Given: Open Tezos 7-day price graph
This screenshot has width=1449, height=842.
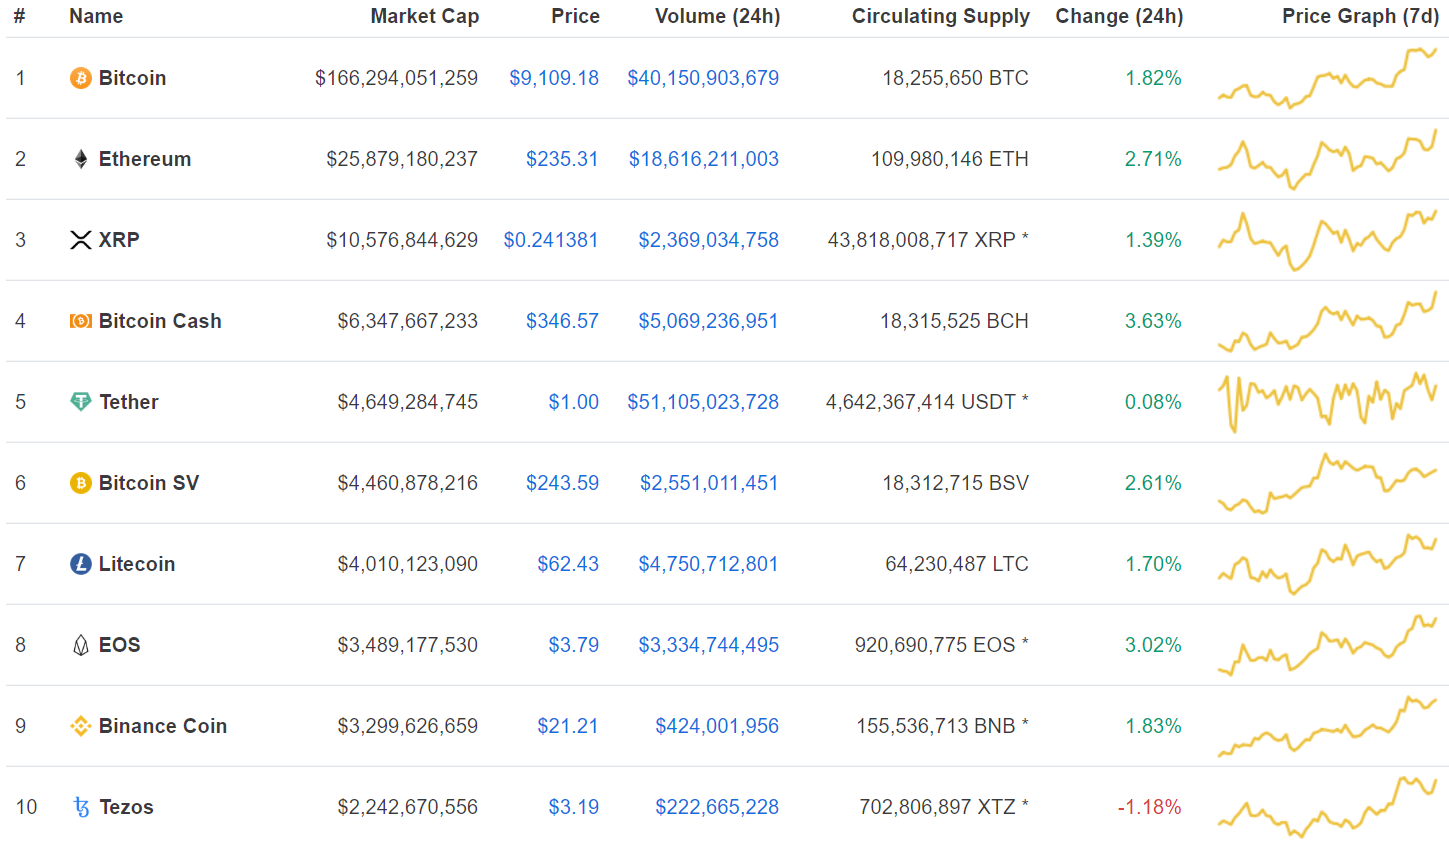Looking at the screenshot, I should coord(1327,806).
